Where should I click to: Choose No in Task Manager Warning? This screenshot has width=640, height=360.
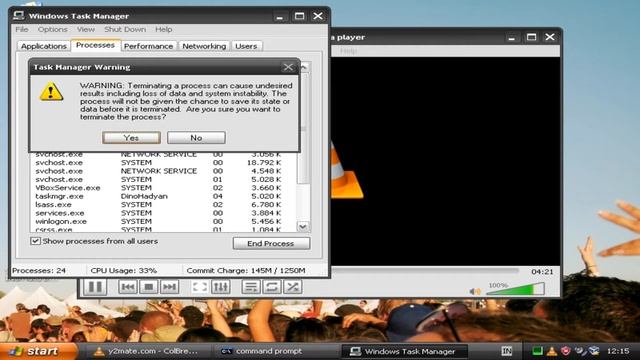tap(196, 138)
